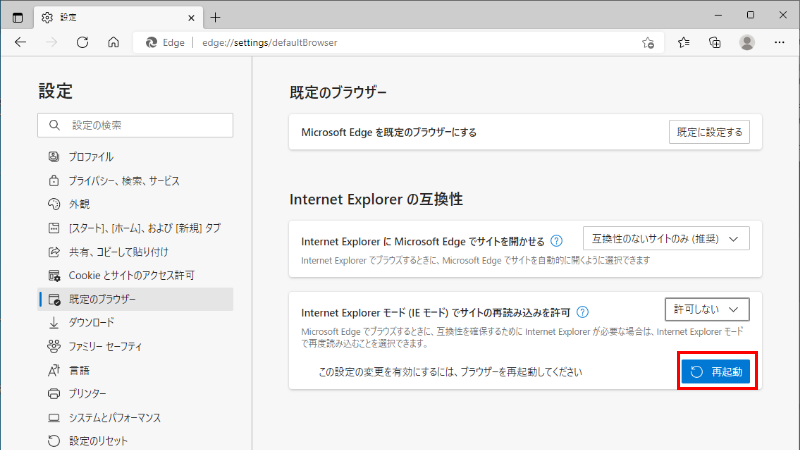800x450 pixels.
Task: Click the forward arrow button
Action: click(52, 42)
